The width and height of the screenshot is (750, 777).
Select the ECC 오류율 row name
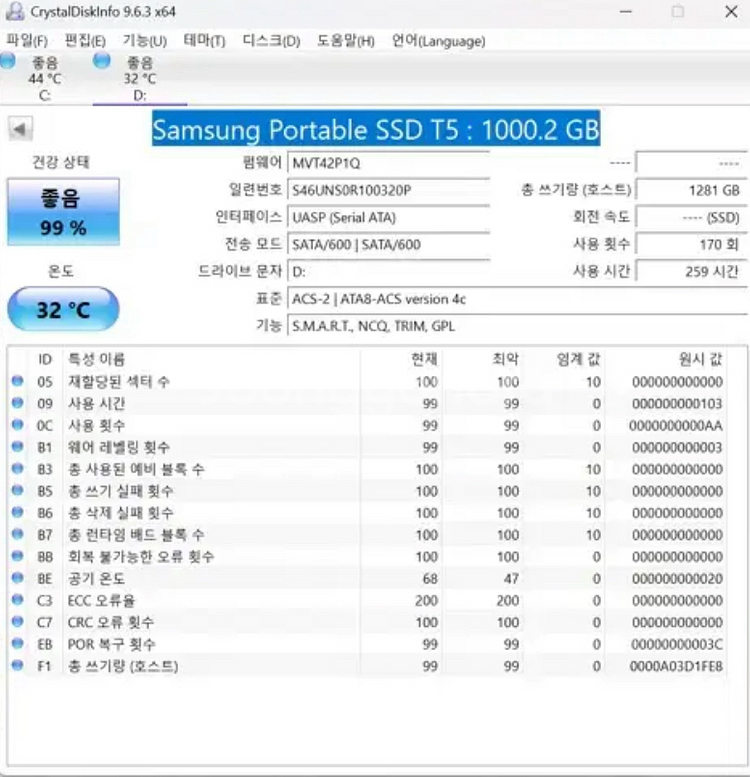coord(101,601)
